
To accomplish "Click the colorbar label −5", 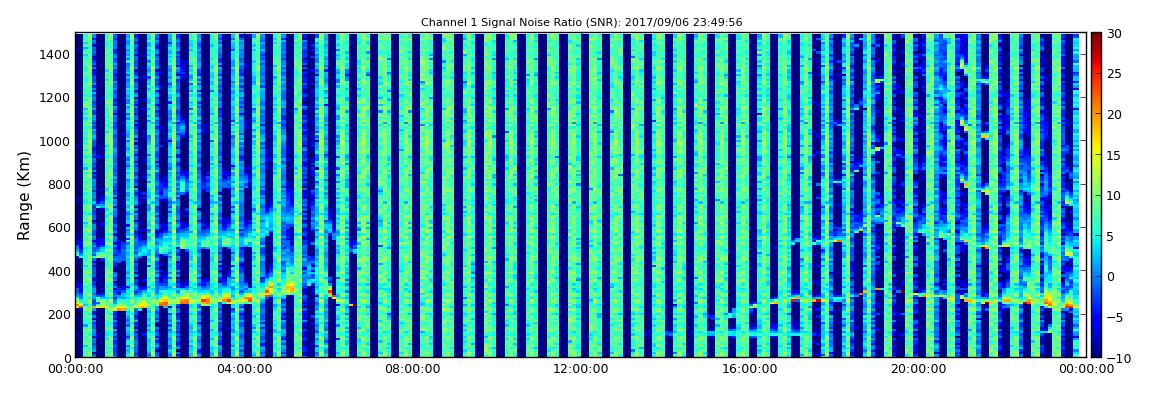I will [x=1114, y=318].
